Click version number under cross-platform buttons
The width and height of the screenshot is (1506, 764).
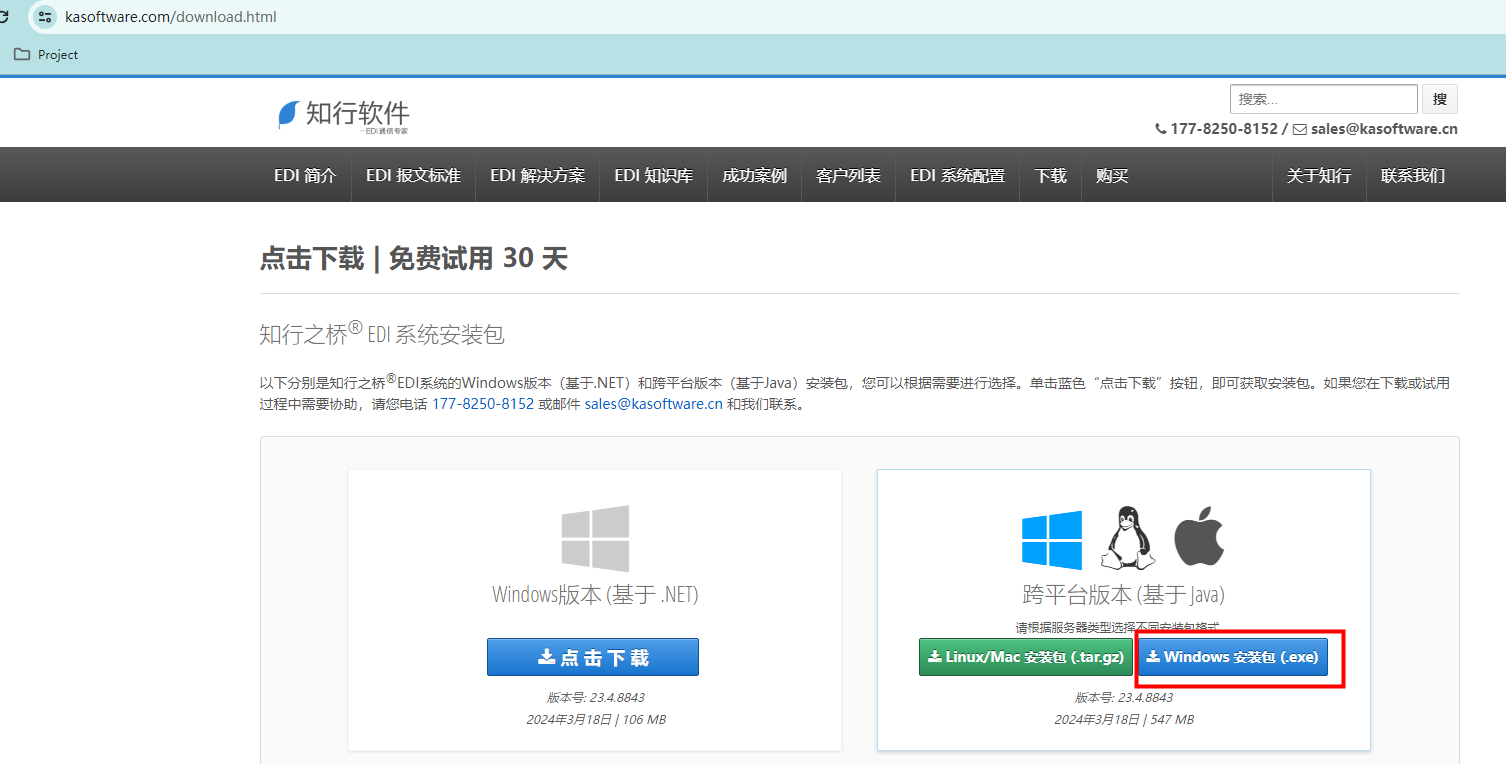pyautogui.click(x=1124, y=698)
